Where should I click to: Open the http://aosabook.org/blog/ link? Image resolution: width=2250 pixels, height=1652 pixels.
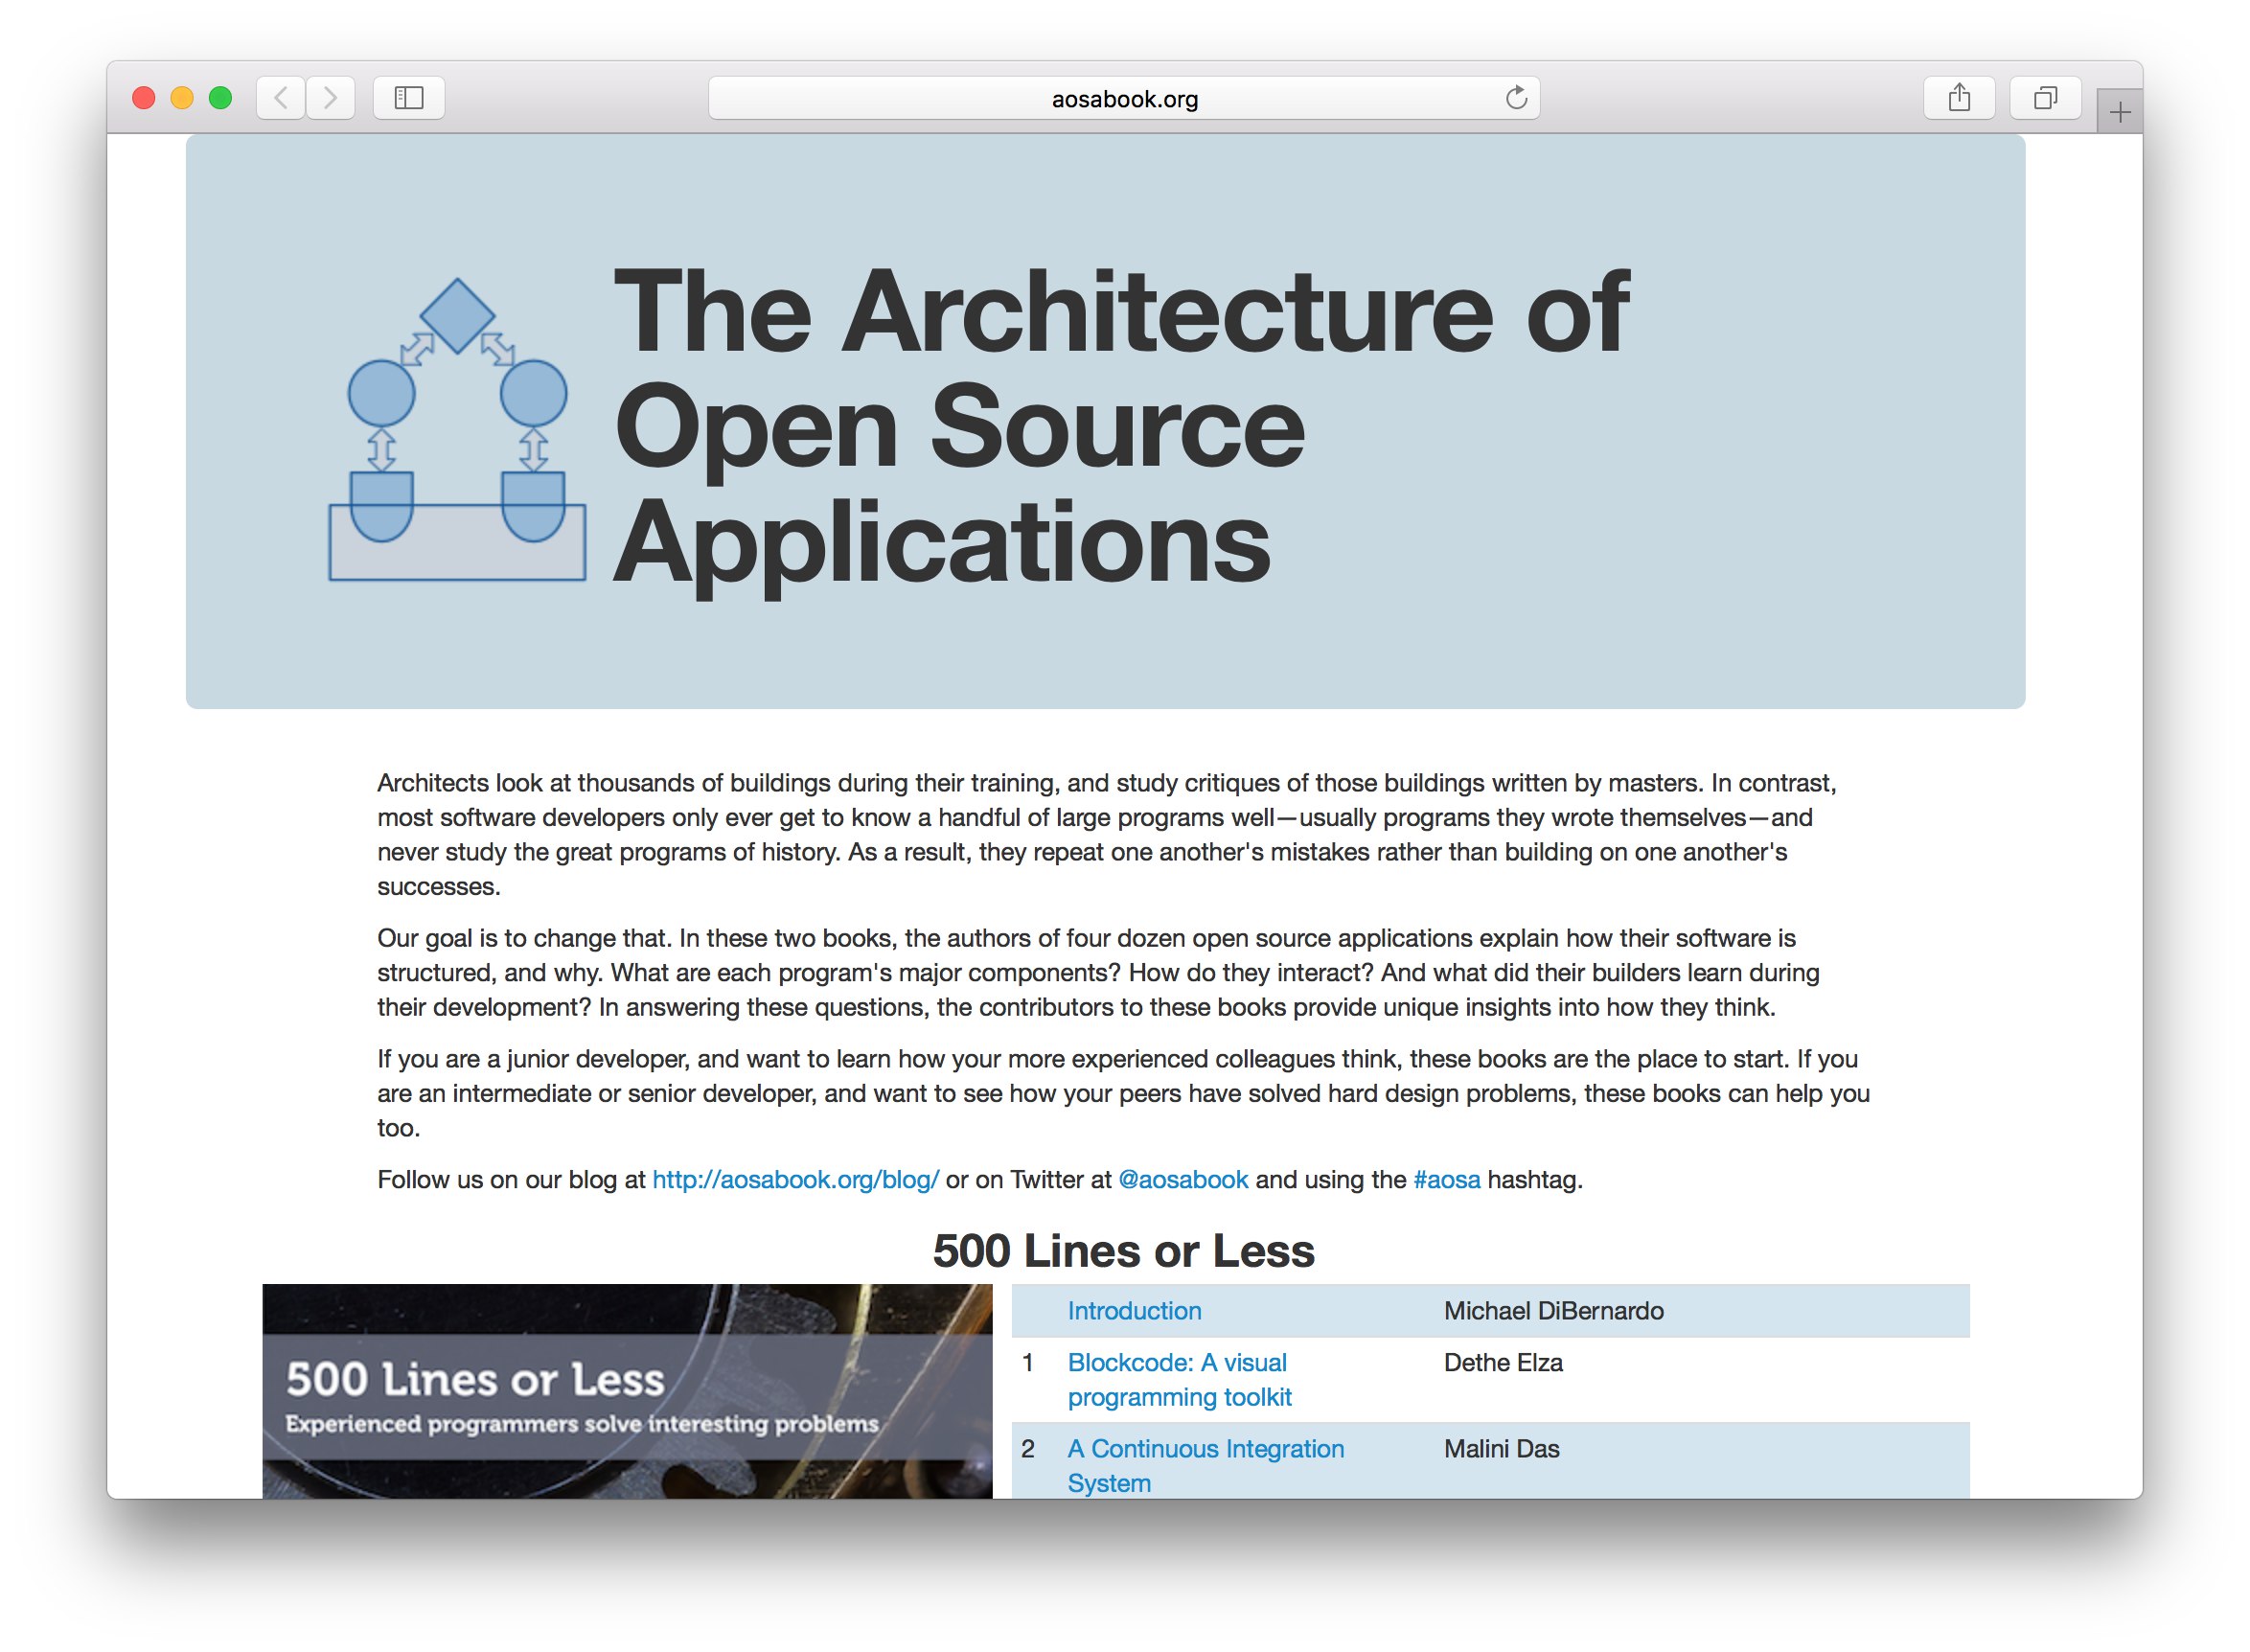796,1180
